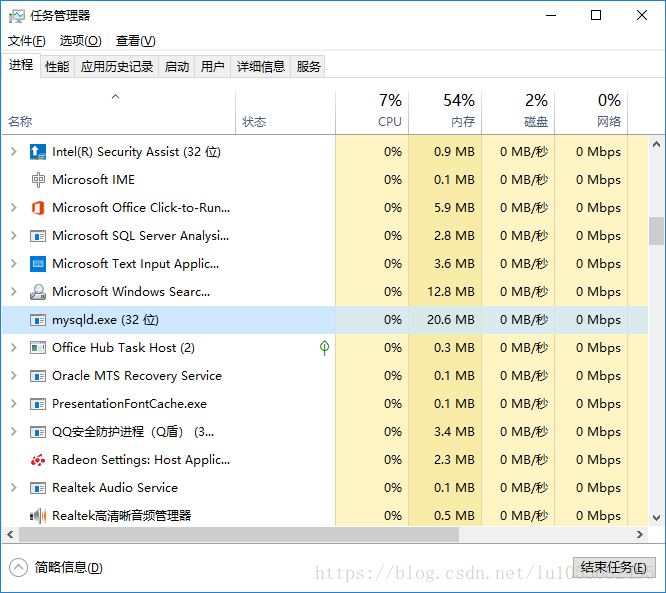
Task: Select the mysqld.exe (32 位) row name
Action: click(105, 320)
